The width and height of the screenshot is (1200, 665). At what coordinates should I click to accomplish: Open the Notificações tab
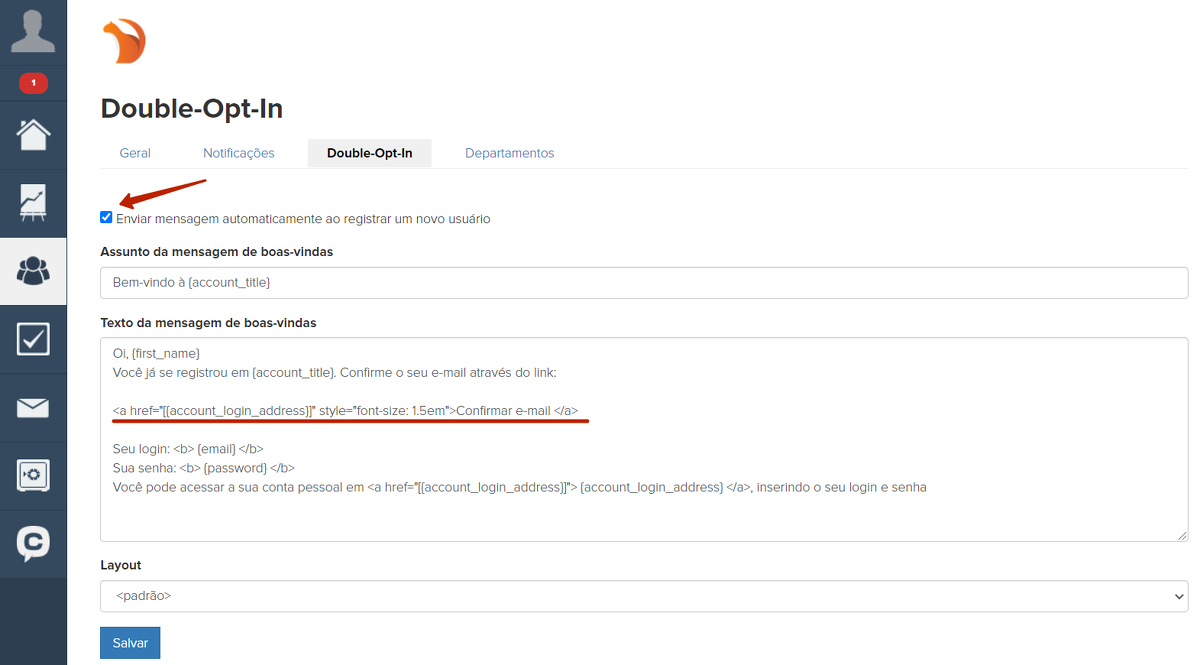238,153
